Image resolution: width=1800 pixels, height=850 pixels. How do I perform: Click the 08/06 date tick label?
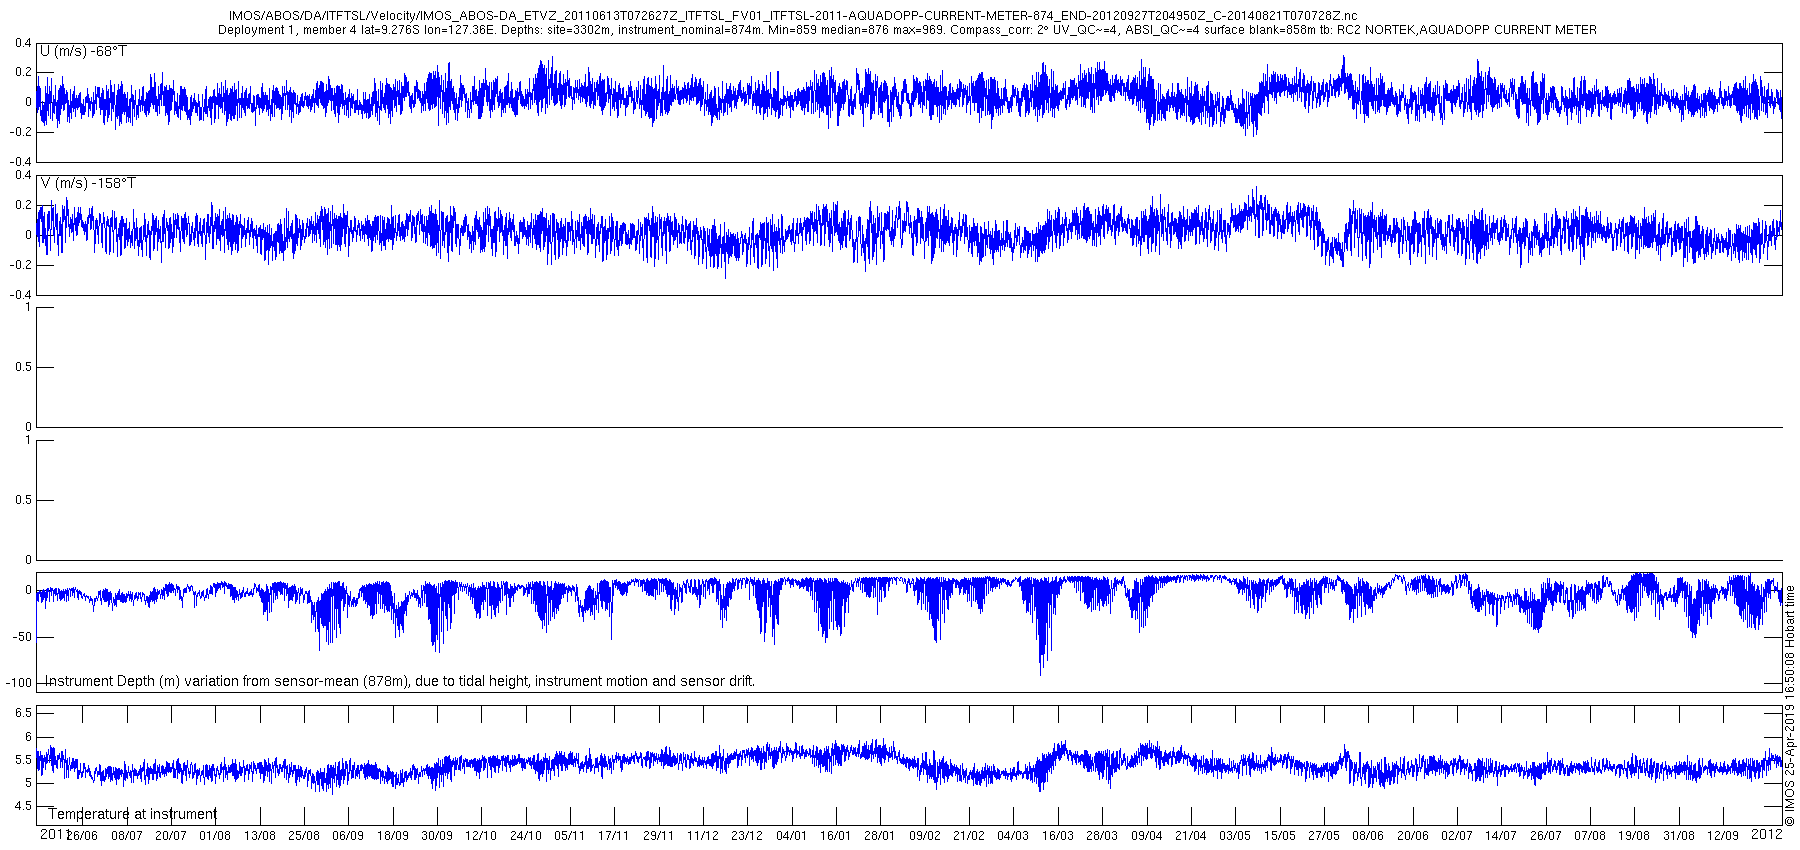[x=1368, y=835]
